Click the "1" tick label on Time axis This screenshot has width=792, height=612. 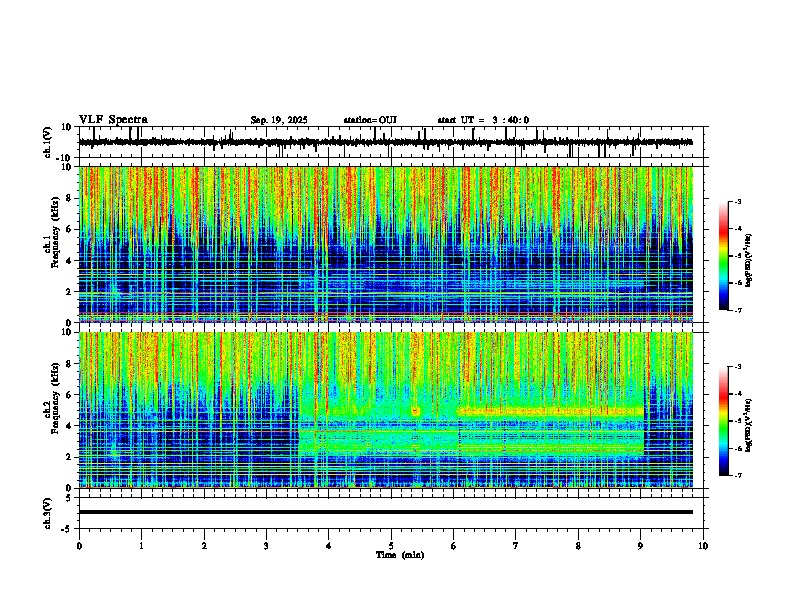141,546
